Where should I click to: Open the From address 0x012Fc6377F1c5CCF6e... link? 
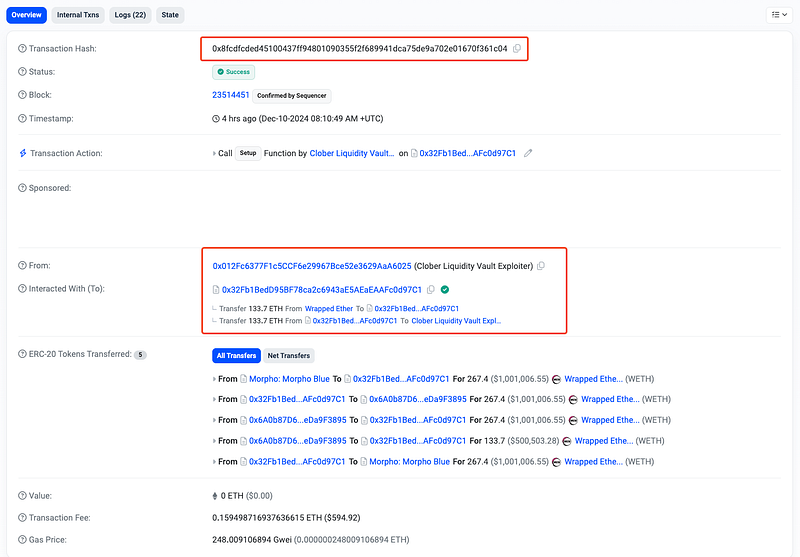[x=311, y=266]
